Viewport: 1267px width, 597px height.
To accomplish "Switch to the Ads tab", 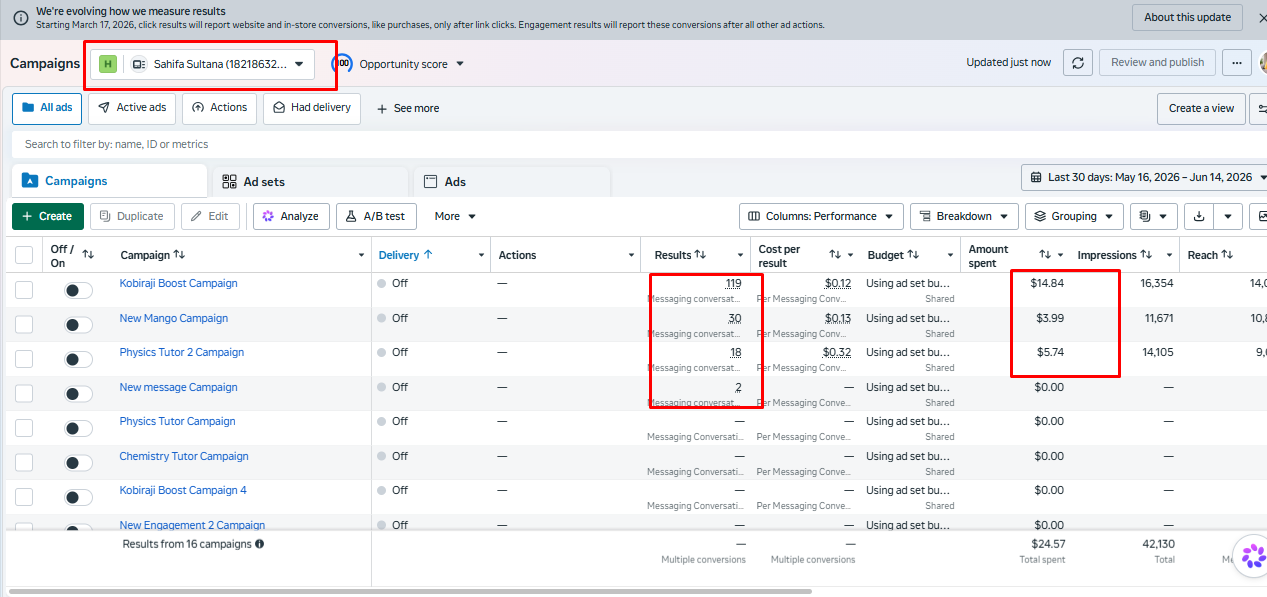I will click(512, 182).
